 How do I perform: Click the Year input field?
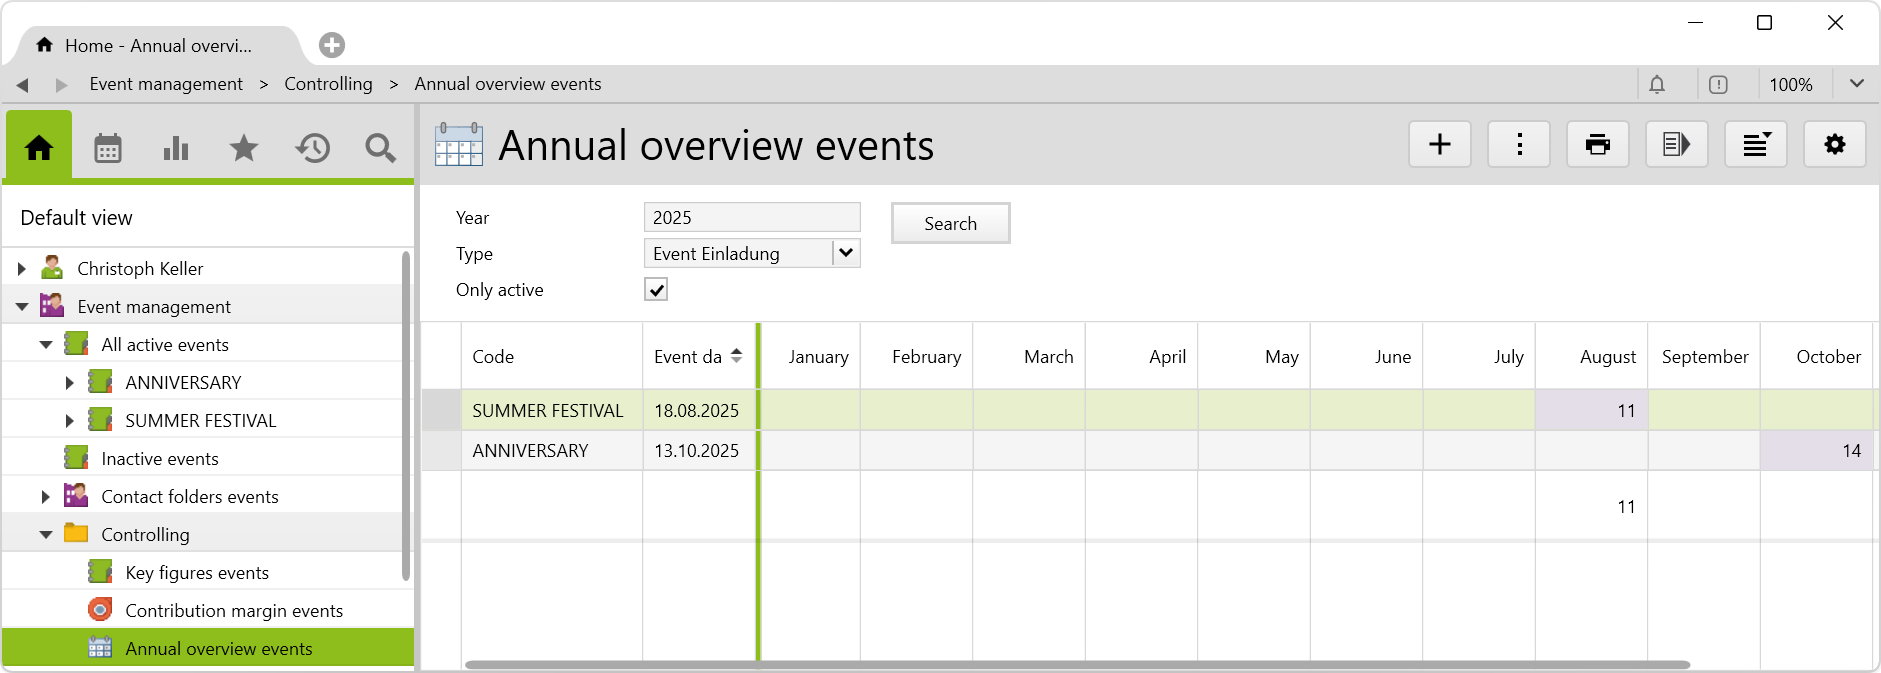[x=751, y=217]
